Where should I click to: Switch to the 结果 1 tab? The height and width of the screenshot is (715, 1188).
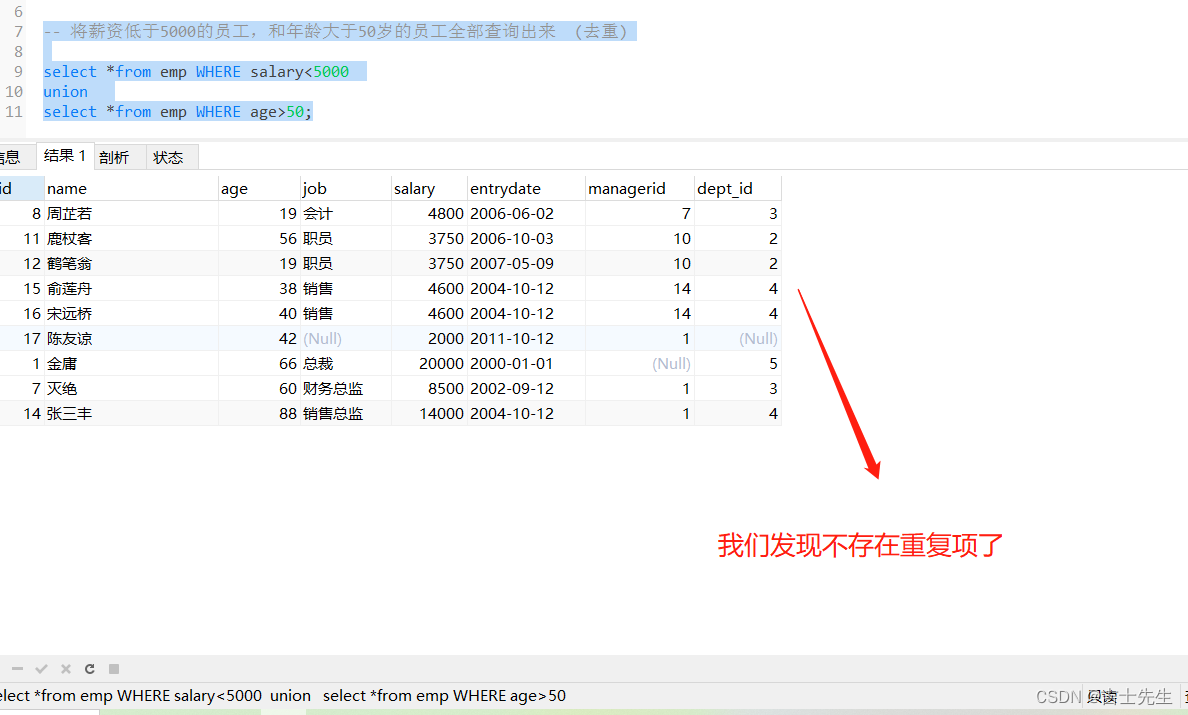65,156
